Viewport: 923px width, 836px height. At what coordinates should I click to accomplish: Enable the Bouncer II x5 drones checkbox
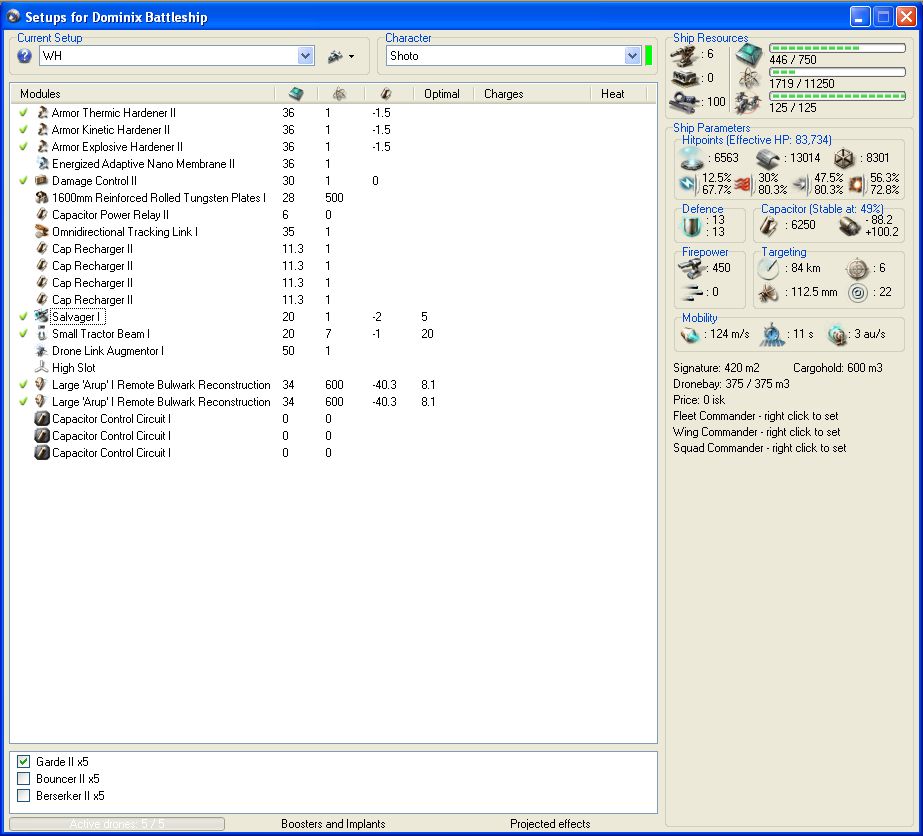pyautogui.click(x=24, y=778)
